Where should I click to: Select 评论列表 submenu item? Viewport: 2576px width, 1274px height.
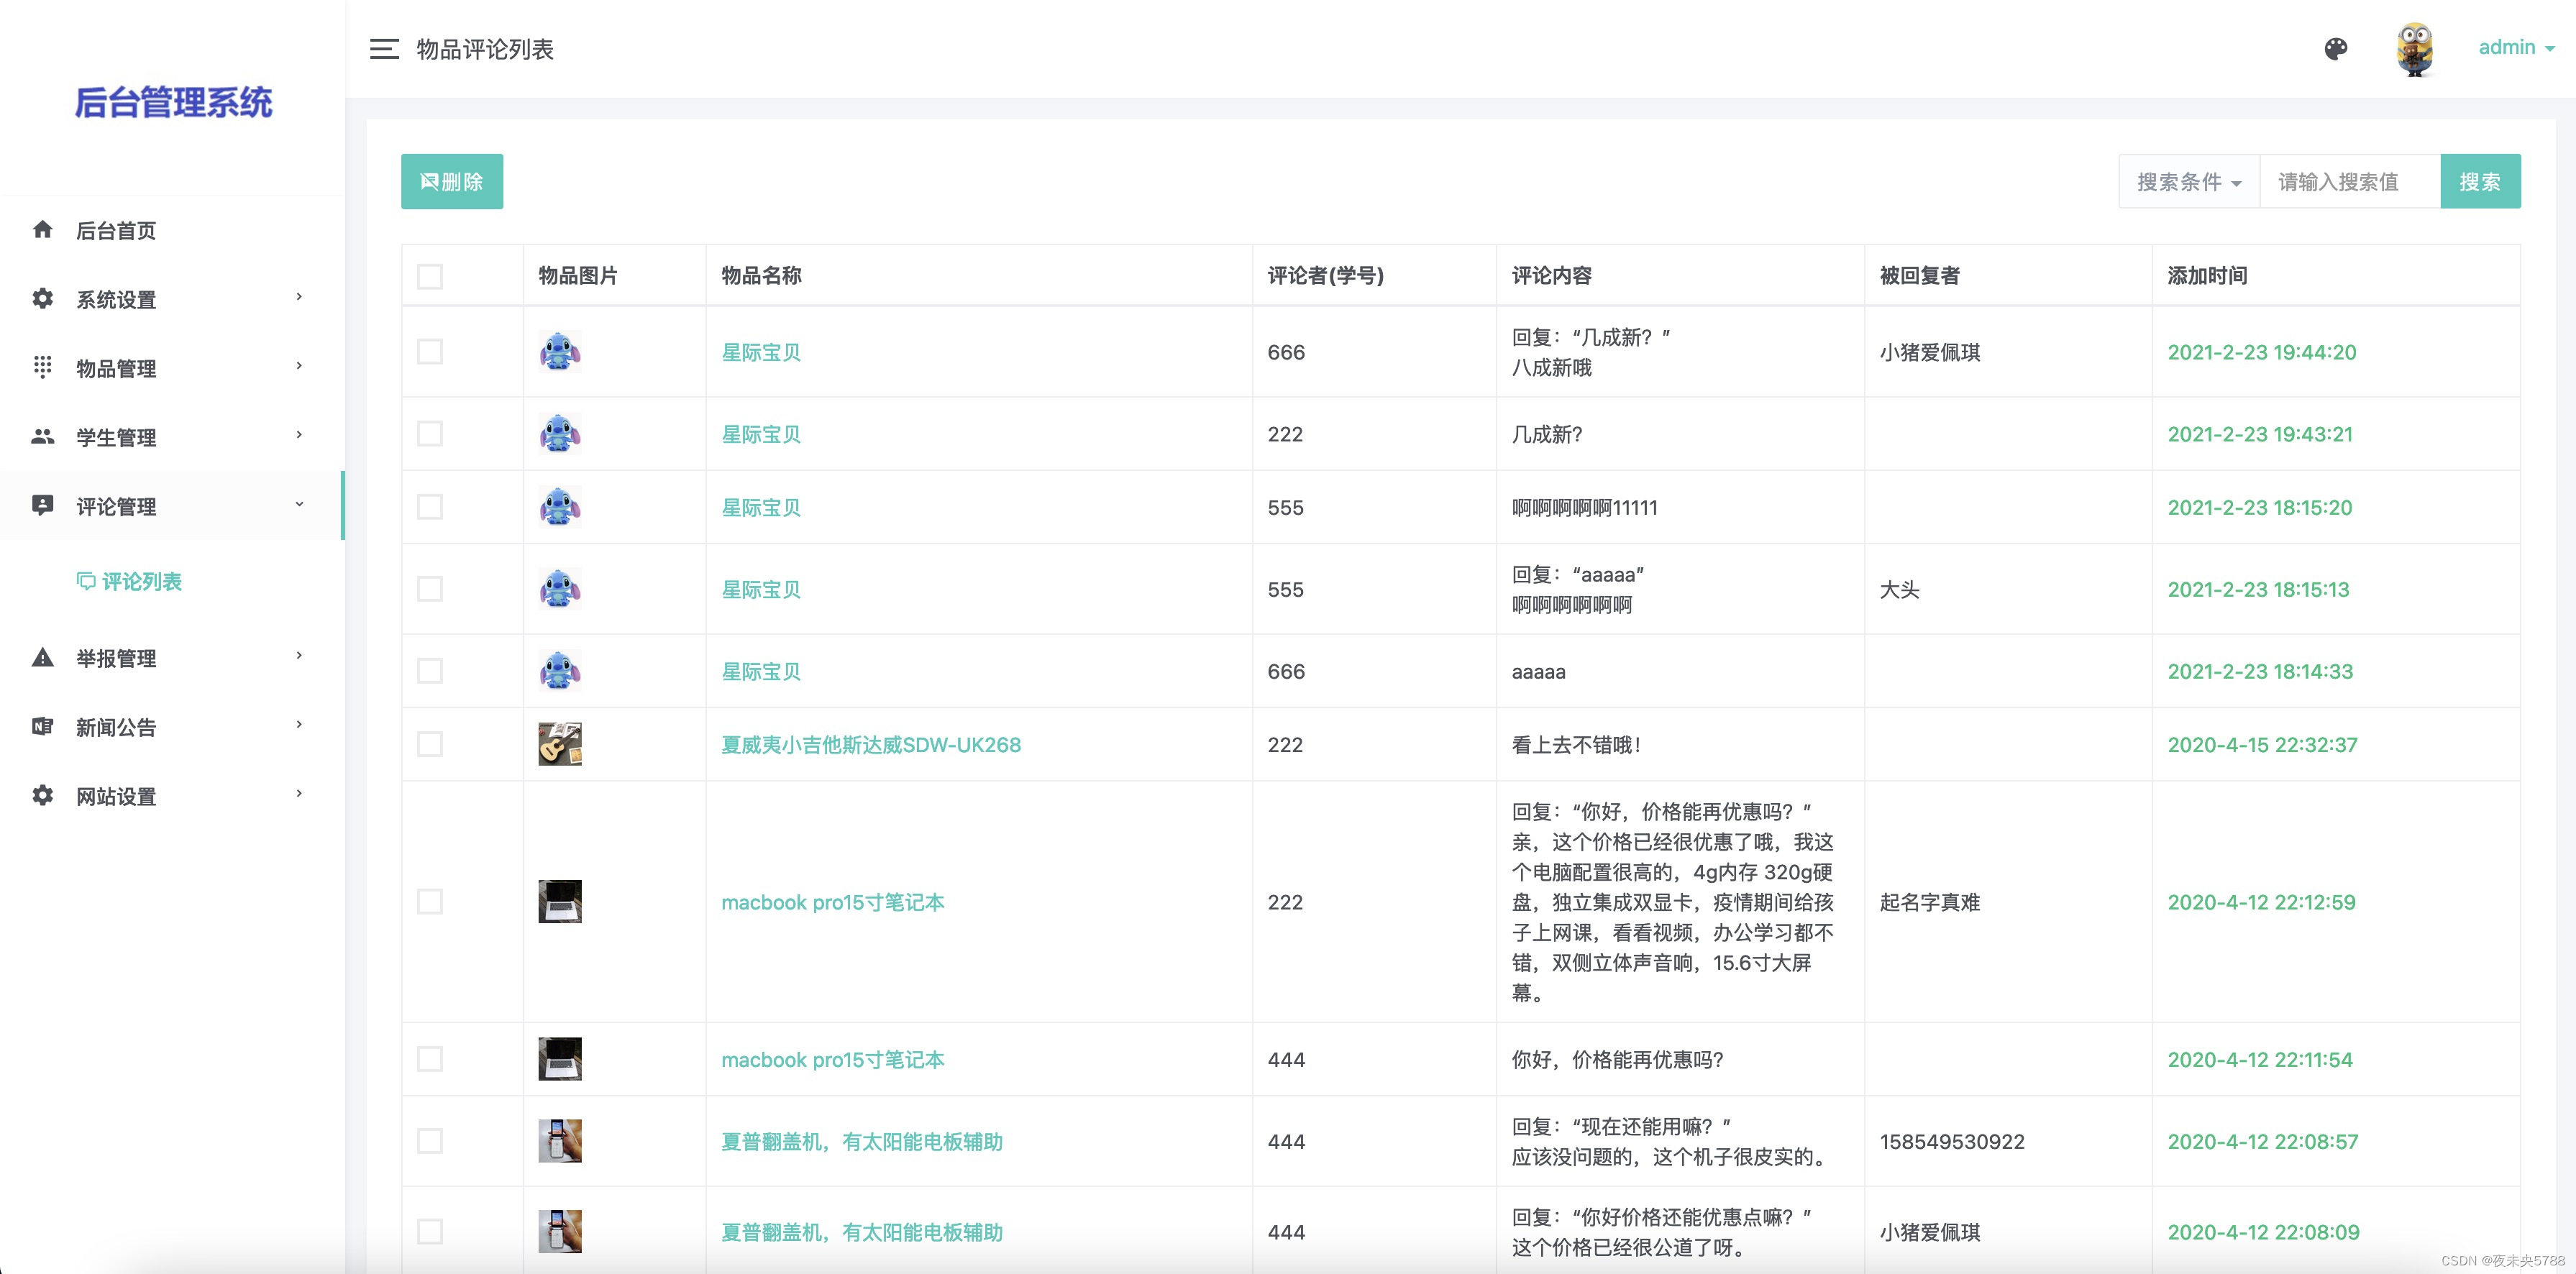[x=140, y=582]
